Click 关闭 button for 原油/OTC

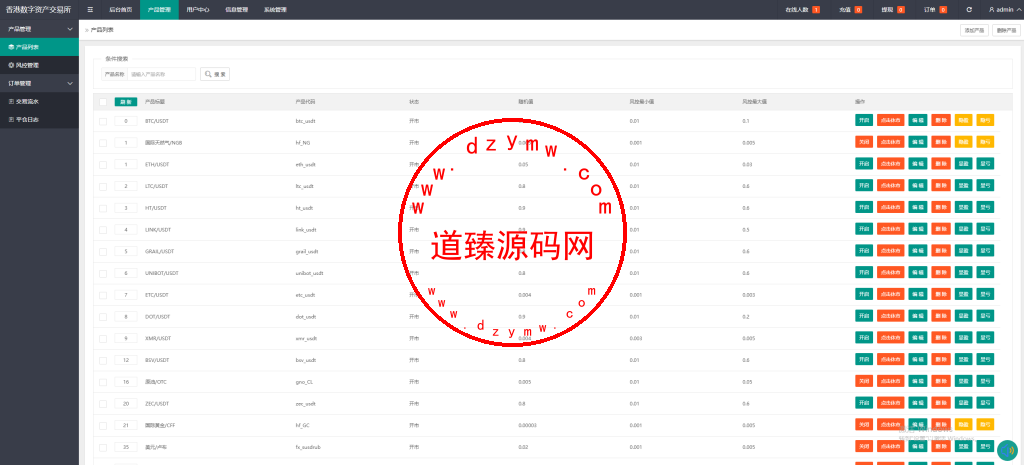click(864, 381)
